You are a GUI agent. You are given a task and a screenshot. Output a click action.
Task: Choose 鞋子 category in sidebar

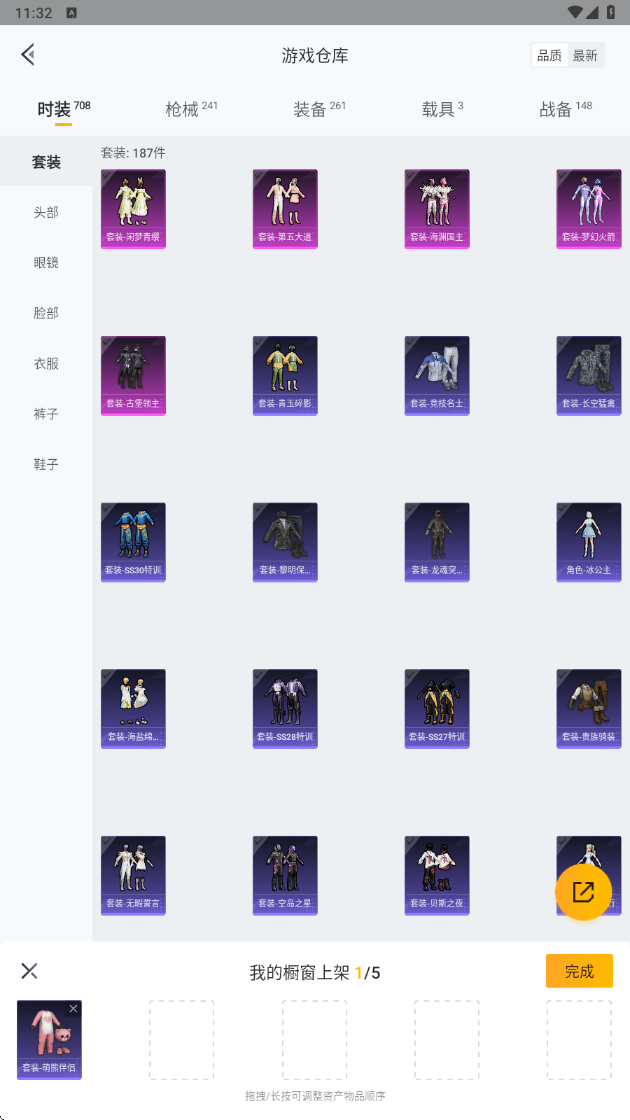[x=46, y=464]
